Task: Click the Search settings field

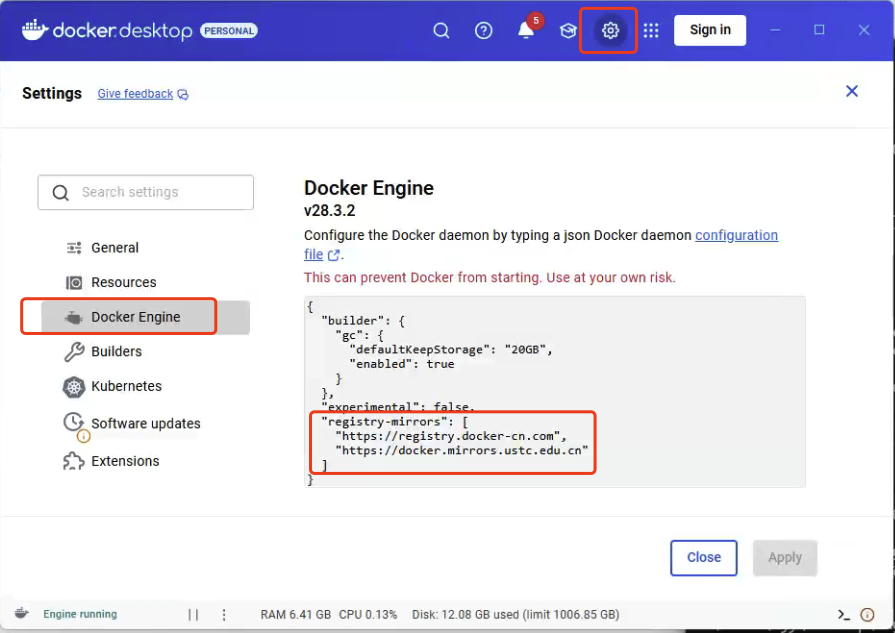Action: [146, 192]
